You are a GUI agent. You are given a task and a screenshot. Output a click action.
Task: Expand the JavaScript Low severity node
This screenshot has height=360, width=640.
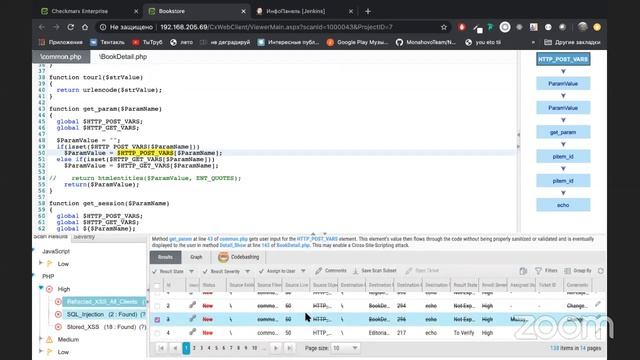tap(40, 263)
